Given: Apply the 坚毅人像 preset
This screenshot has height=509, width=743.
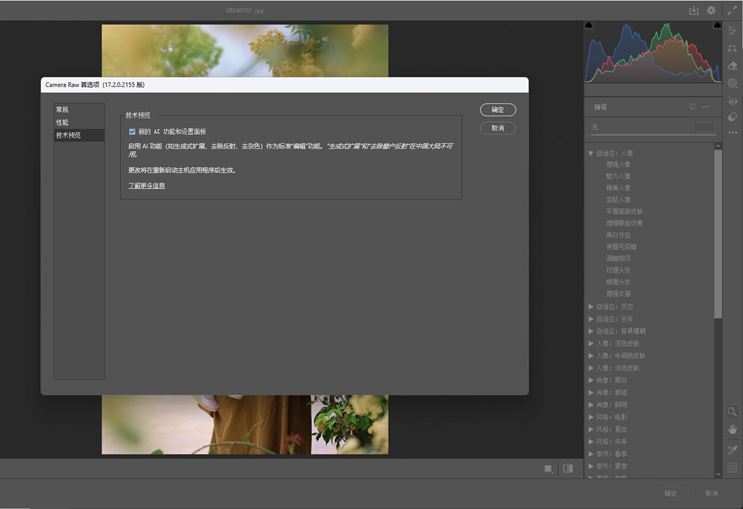Looking at the screenshot, I should 618,200.
